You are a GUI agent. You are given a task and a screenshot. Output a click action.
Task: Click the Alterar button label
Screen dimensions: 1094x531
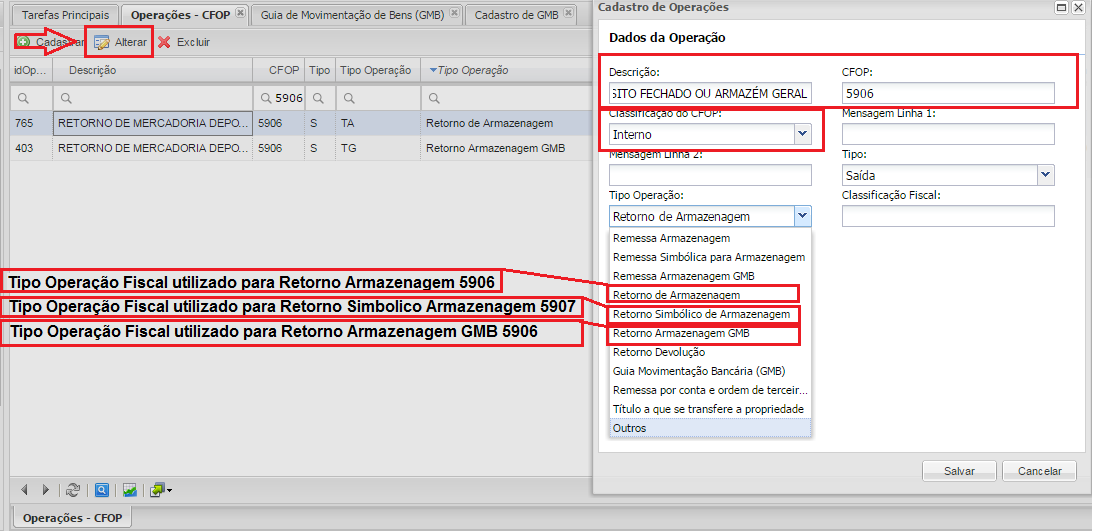(x=131, y=43)
